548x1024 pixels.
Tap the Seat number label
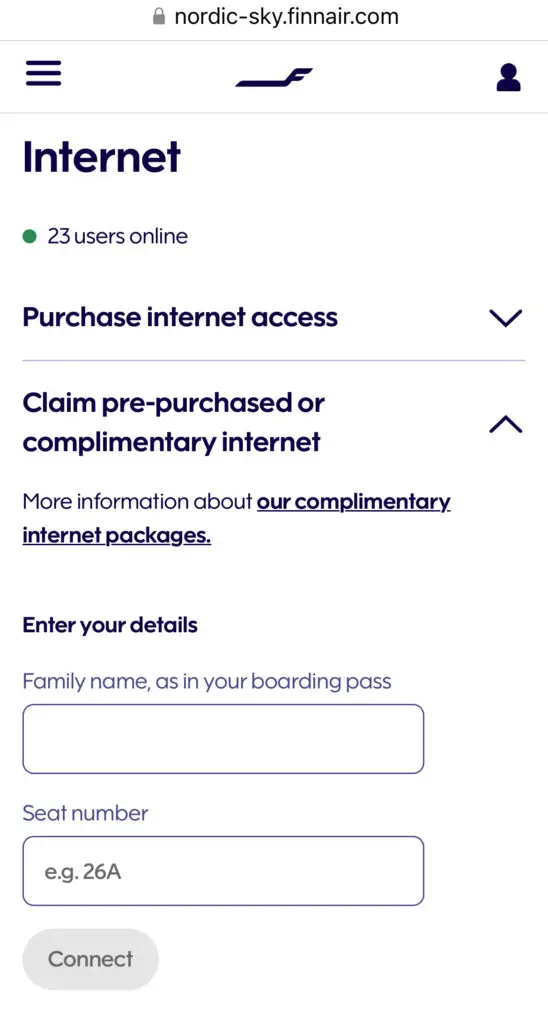tap(86, 813)
